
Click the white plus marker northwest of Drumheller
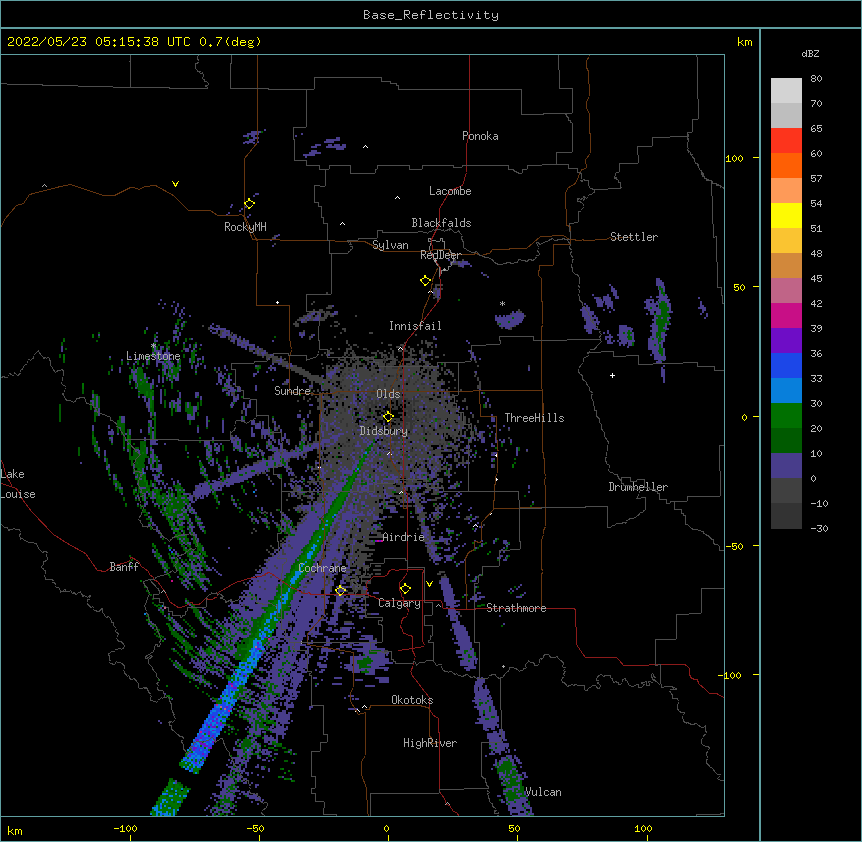612,375
